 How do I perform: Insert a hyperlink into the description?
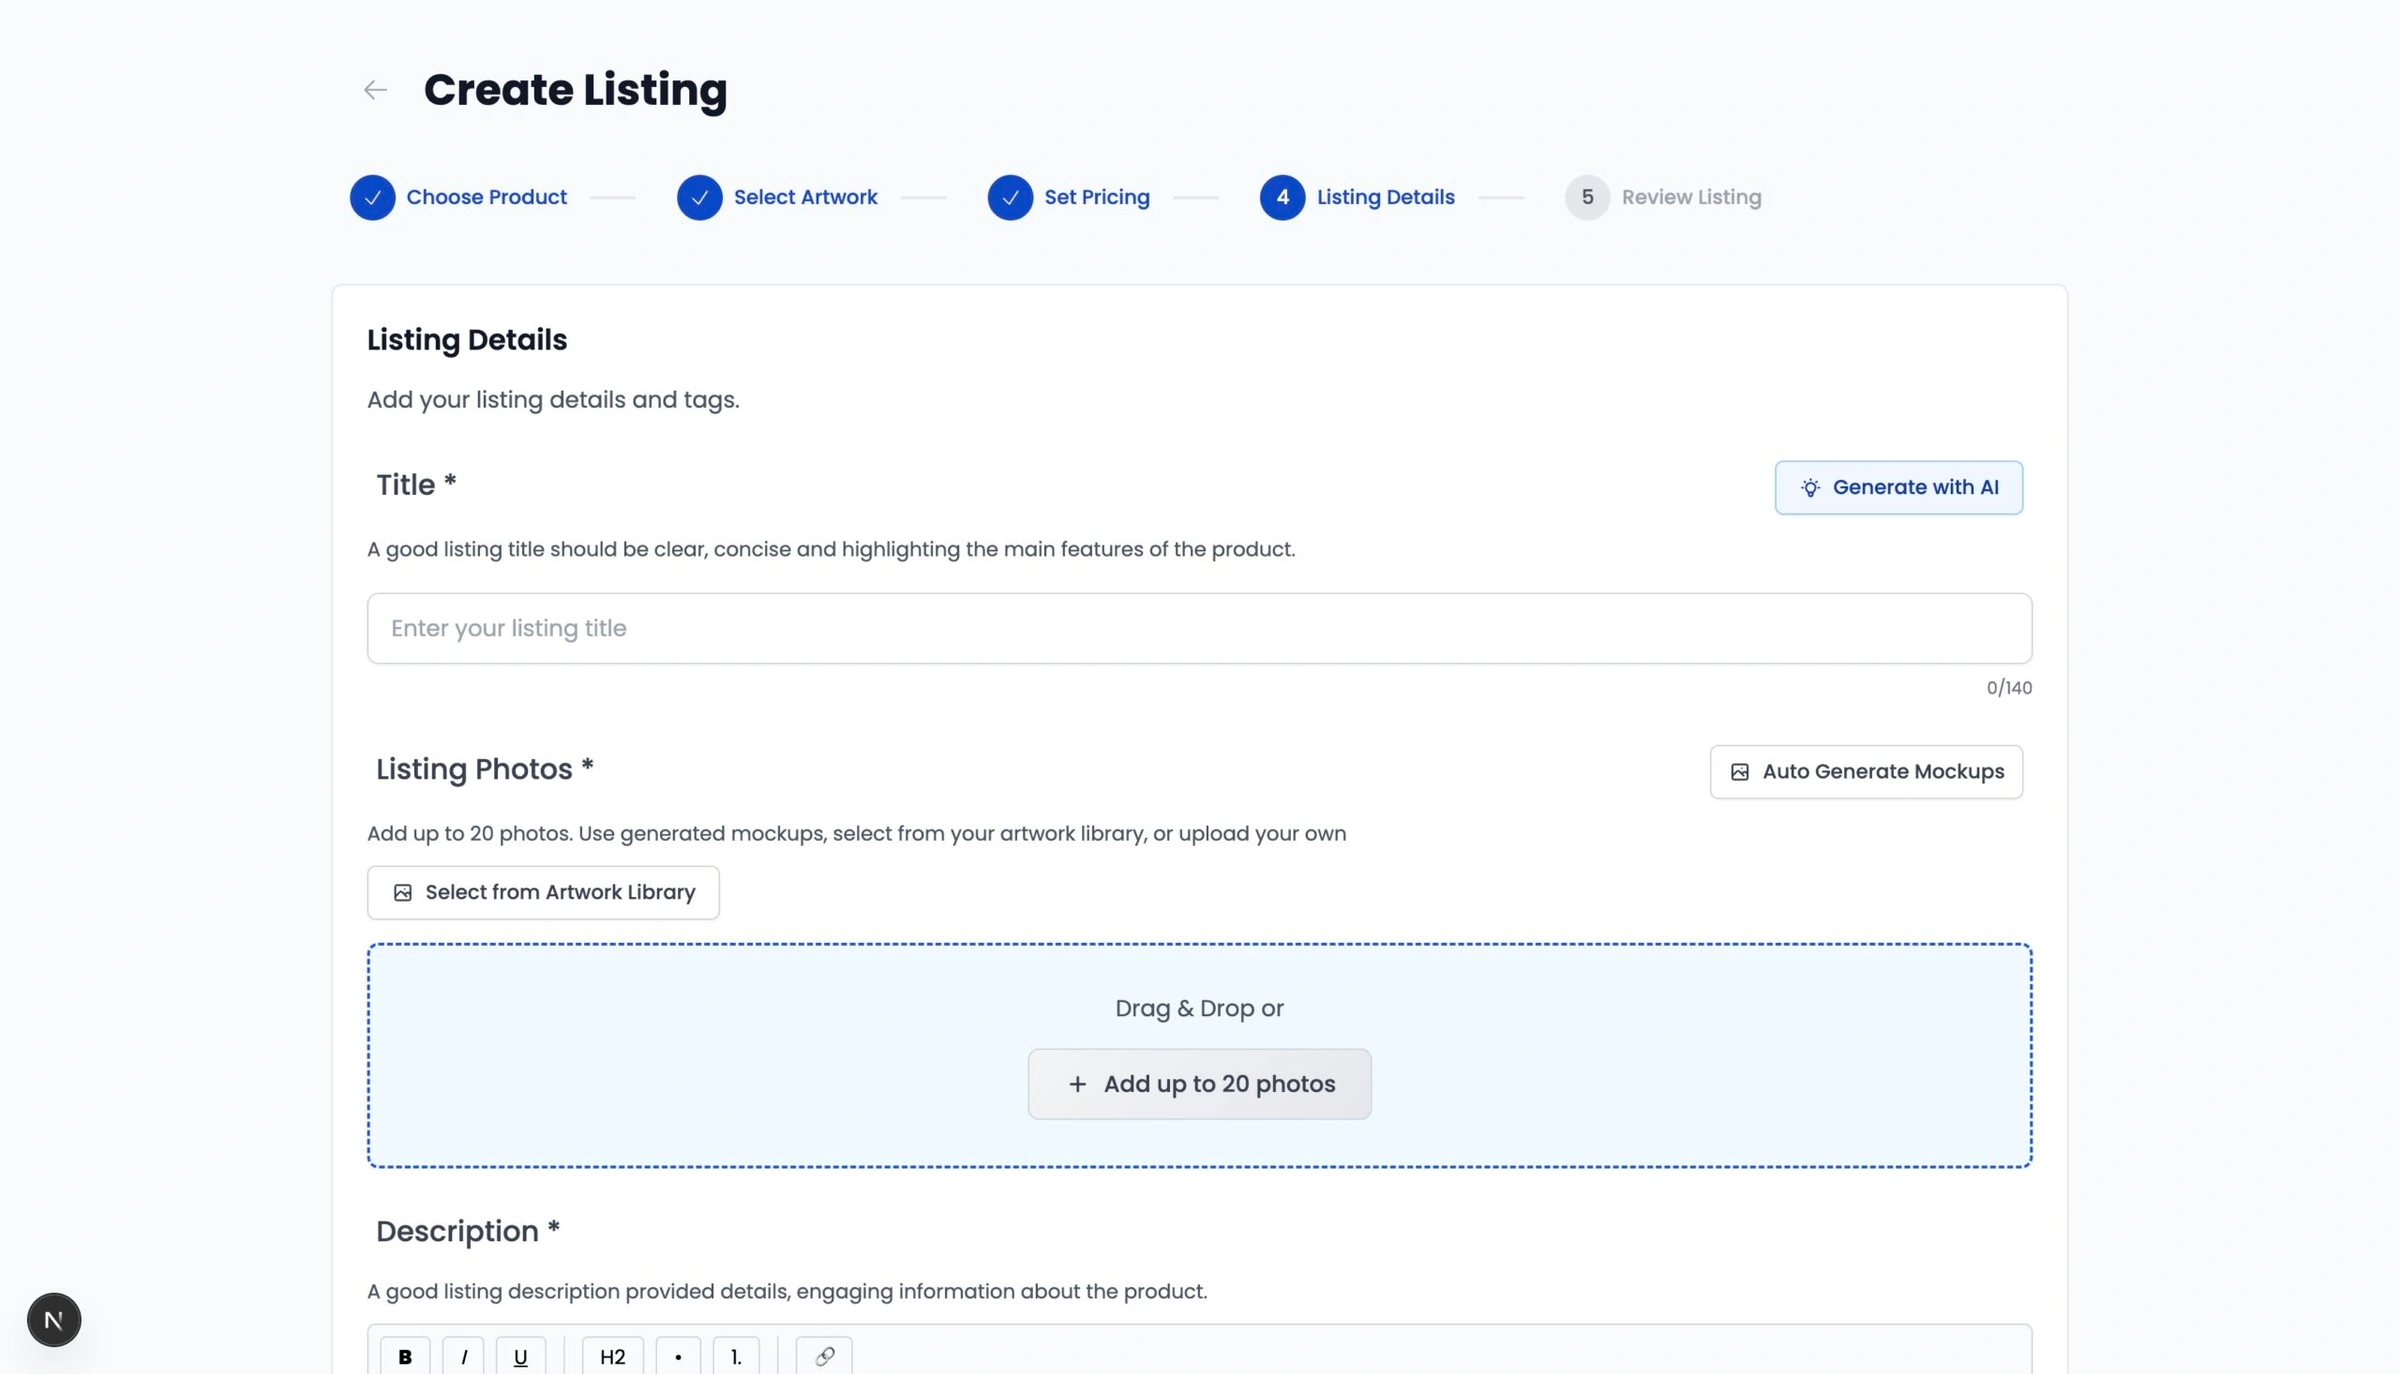[x=822, y=1355]
